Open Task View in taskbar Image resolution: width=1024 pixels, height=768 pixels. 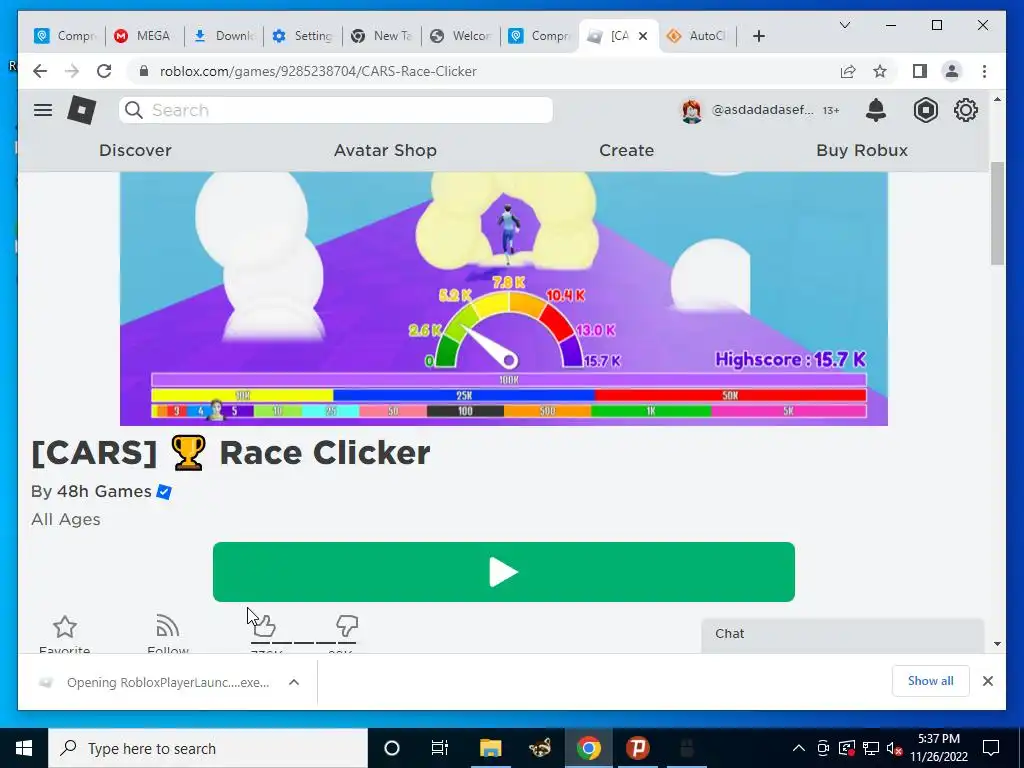[x=440, y=748]
